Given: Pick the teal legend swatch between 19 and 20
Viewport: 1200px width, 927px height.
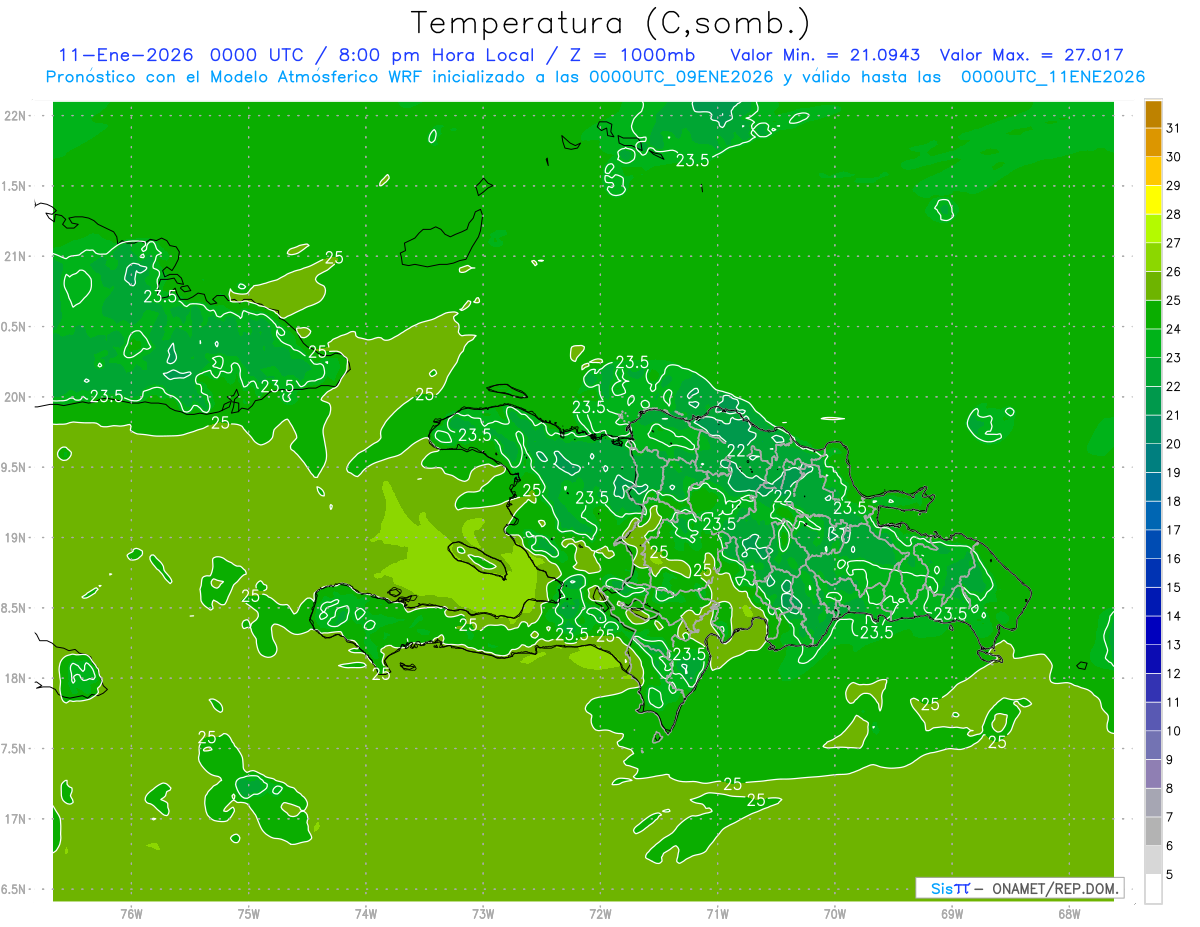Looking at the screenshot, I should (x=1153, y=458).
